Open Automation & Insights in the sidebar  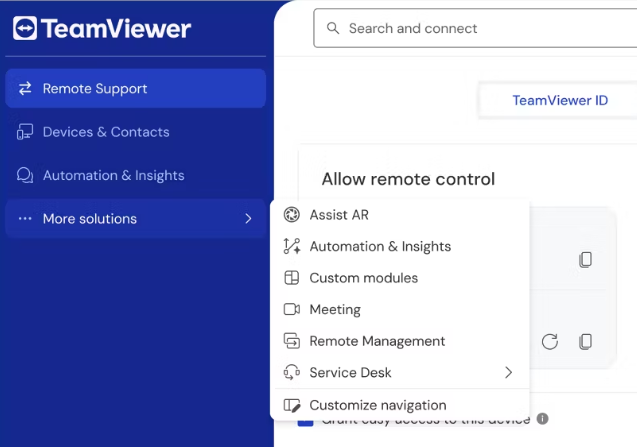click(x=136, y=175)
